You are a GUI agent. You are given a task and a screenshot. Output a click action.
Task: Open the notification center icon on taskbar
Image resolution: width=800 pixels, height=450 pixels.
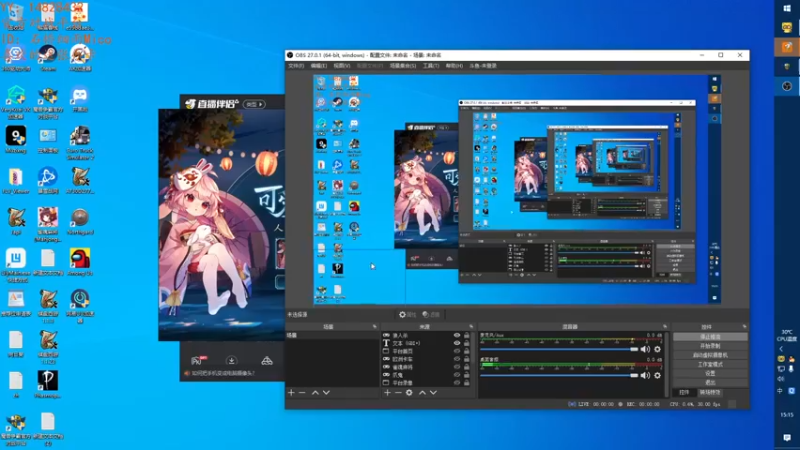(x=787, y=437)
